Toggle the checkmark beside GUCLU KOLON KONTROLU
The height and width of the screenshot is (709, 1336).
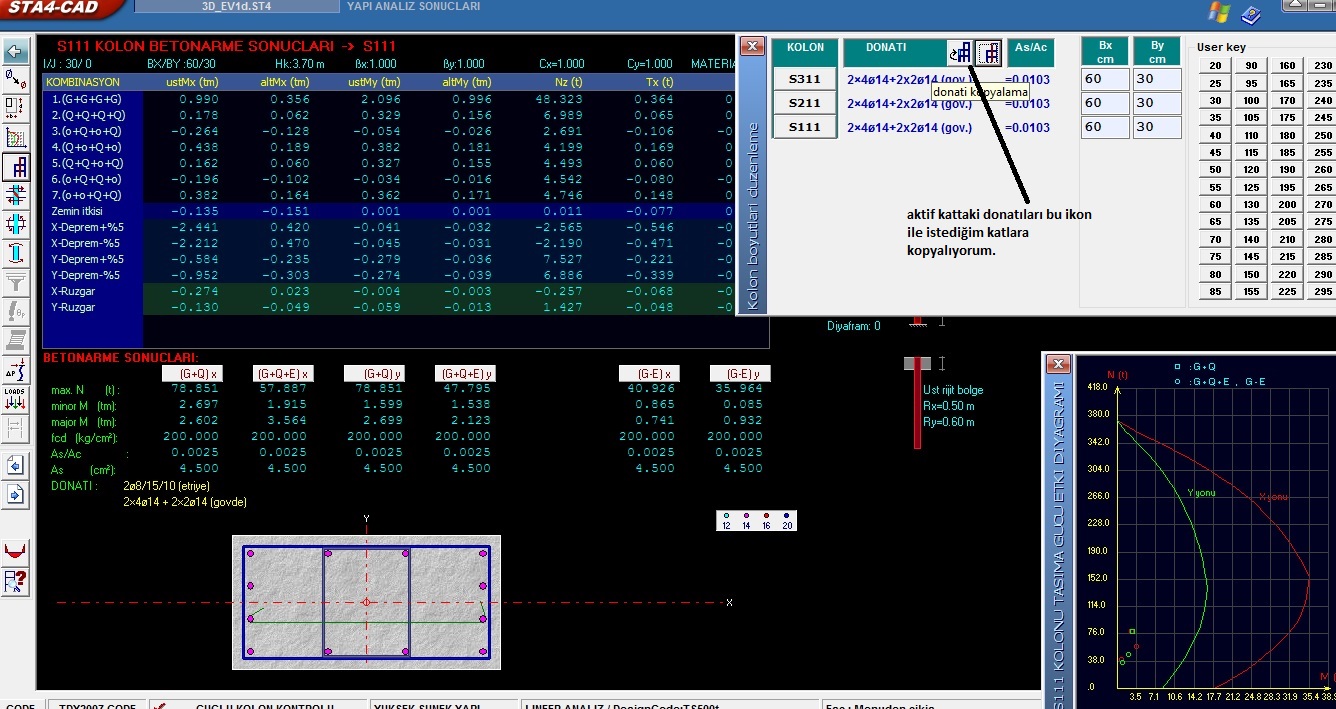coord(158,705)
